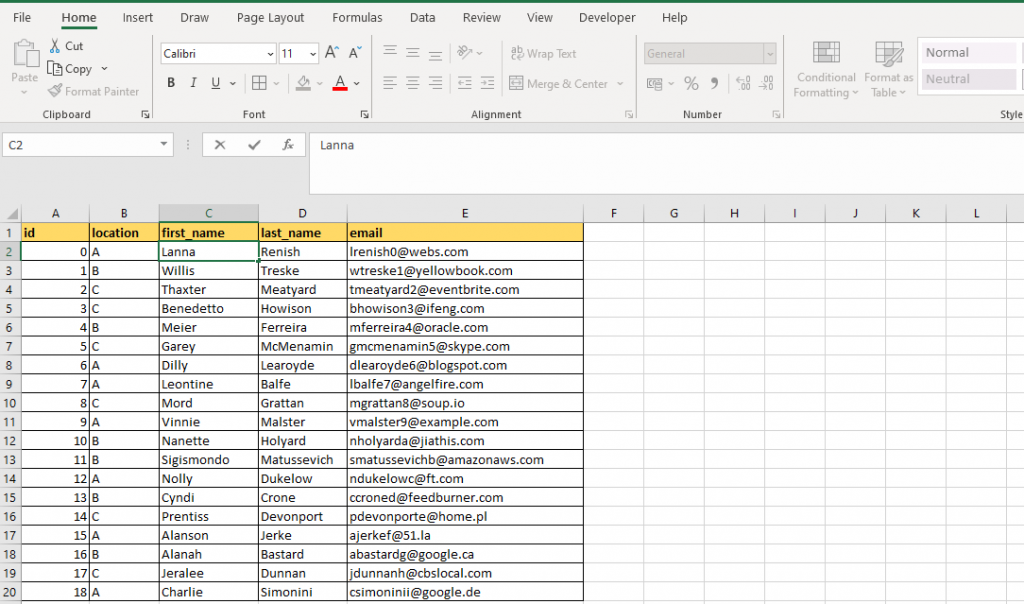Open the General number format dropdown
The height and width of the screenshot is (604, 1024).
768,52
